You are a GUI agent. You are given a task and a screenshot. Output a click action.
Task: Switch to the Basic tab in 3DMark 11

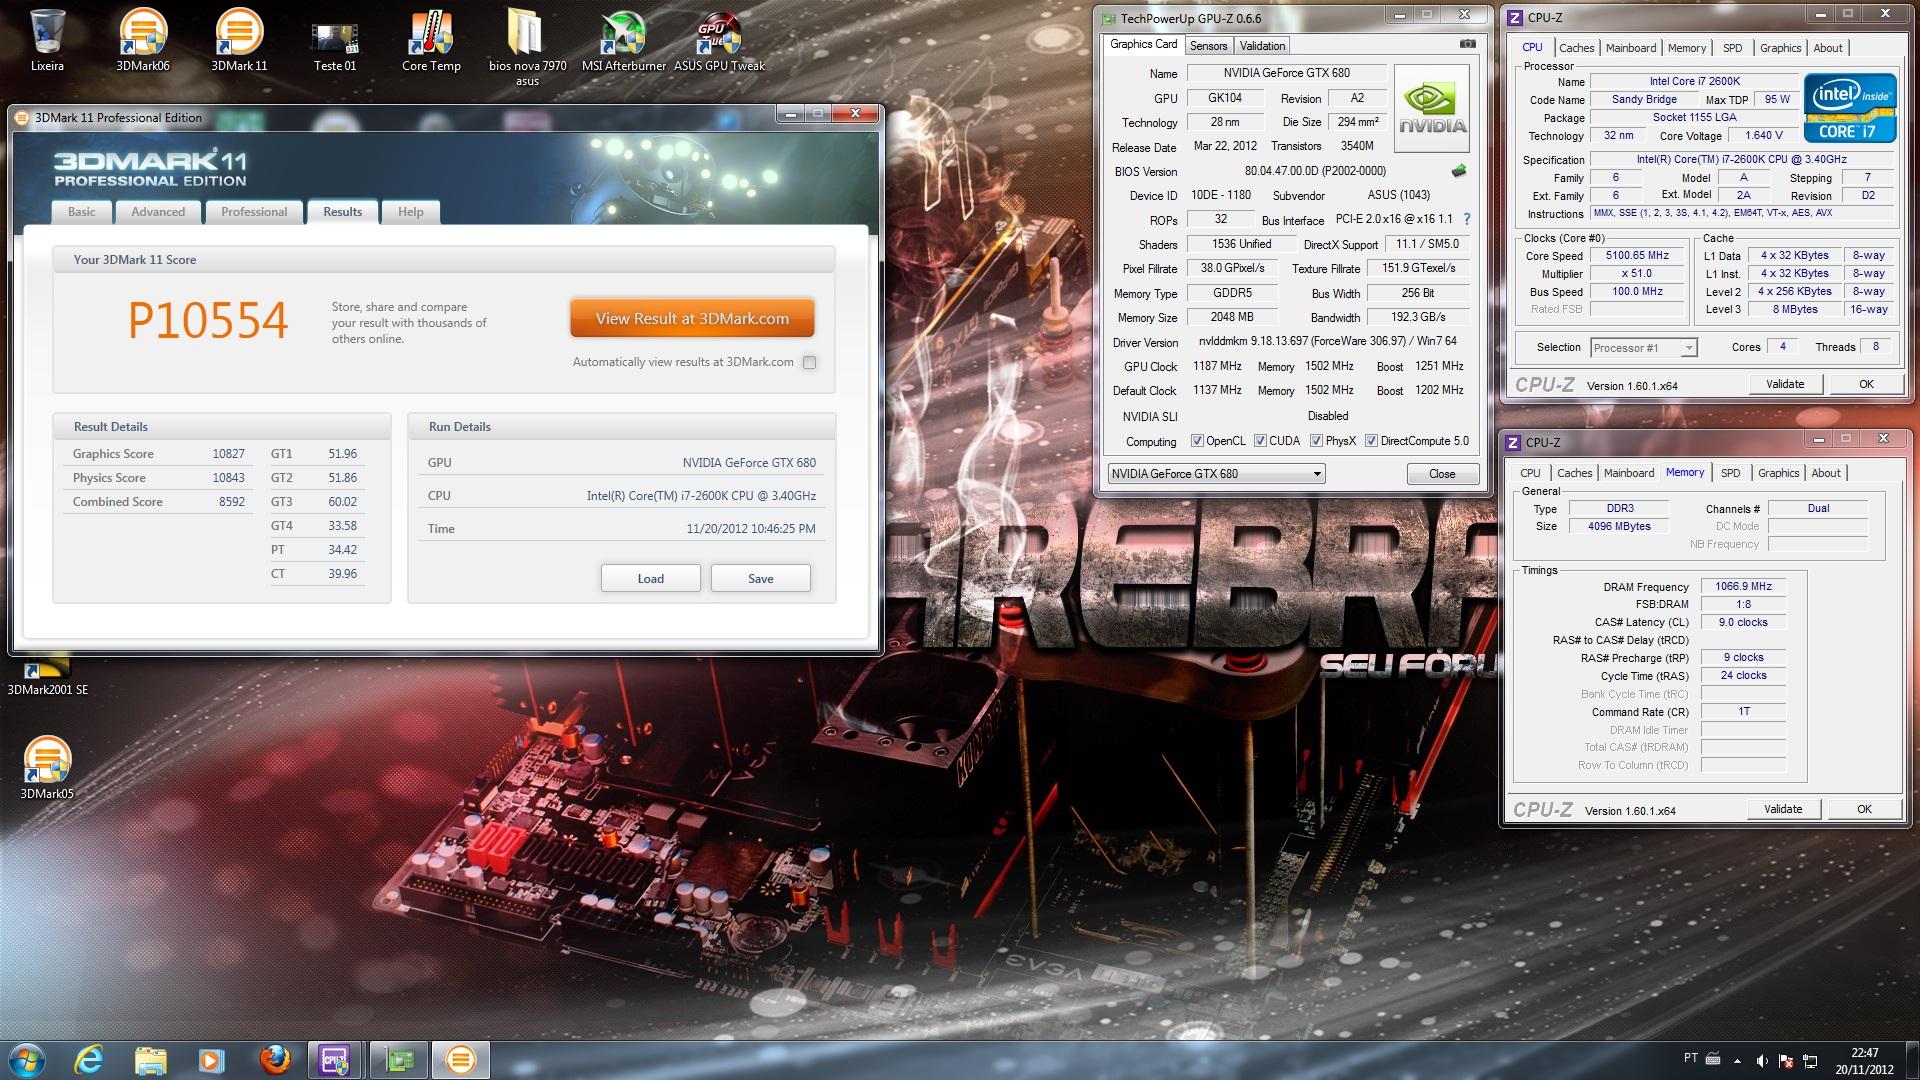[x=82, y=212]
